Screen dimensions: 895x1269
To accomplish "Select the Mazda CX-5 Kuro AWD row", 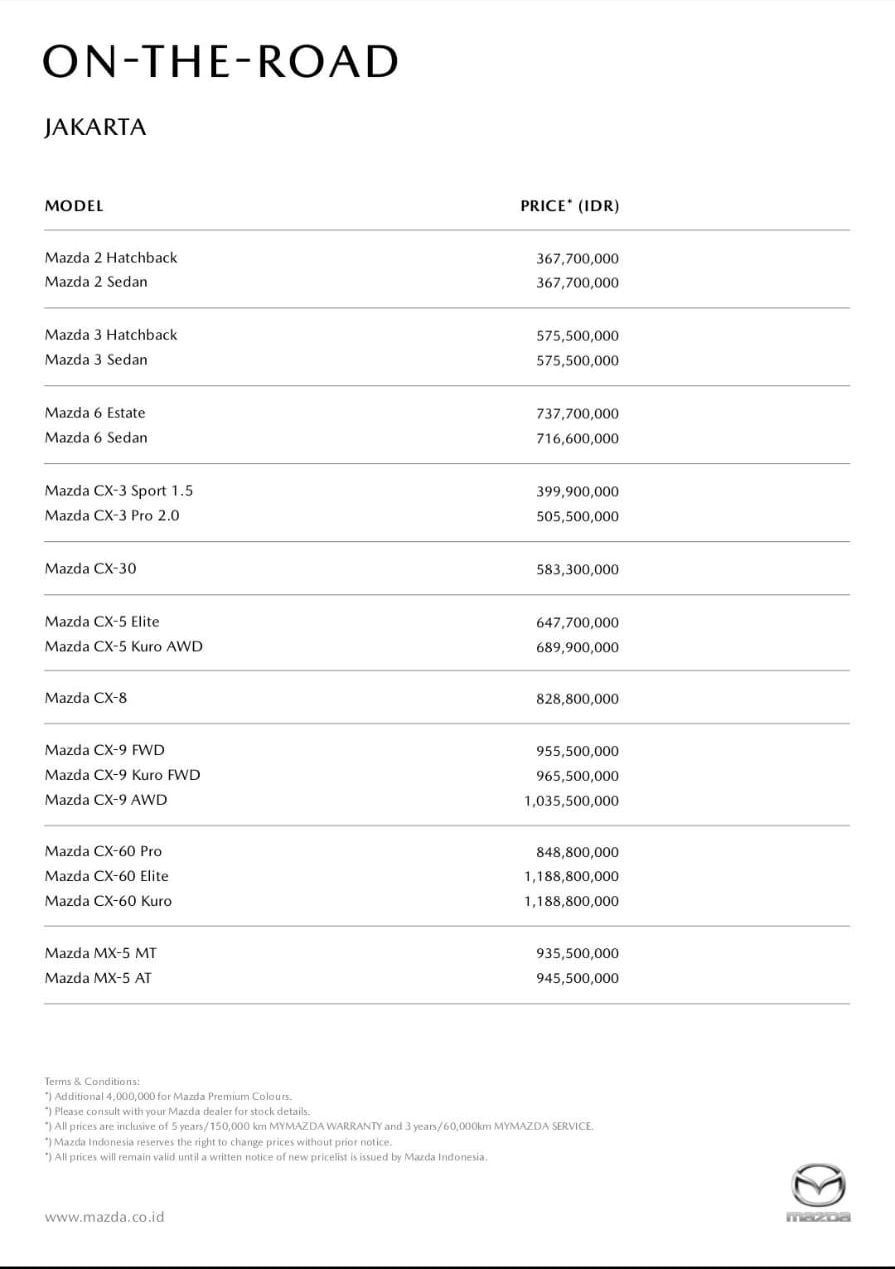I will pyautogui.click(x=123, y=647).
